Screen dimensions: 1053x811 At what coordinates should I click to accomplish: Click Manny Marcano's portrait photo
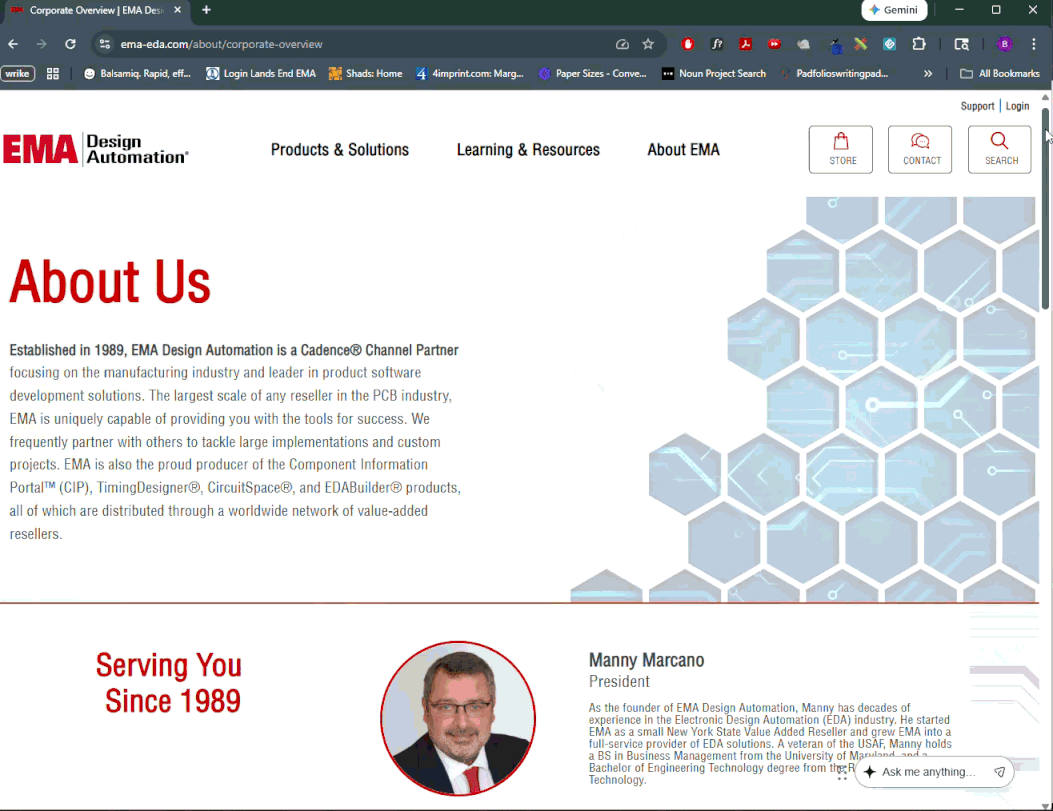click(458, 718)
